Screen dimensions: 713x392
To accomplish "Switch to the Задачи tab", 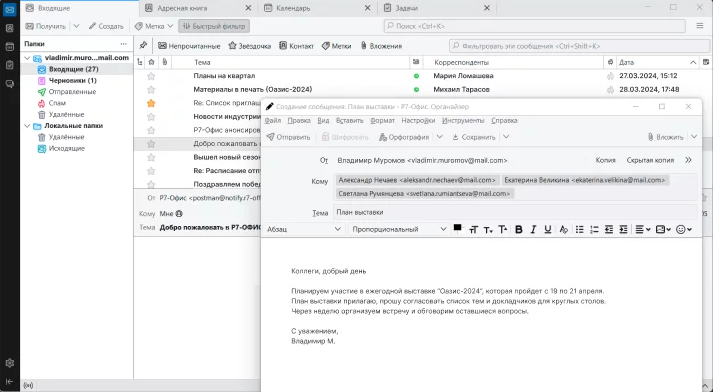I will pyautogui.click(x=407, y=8).
